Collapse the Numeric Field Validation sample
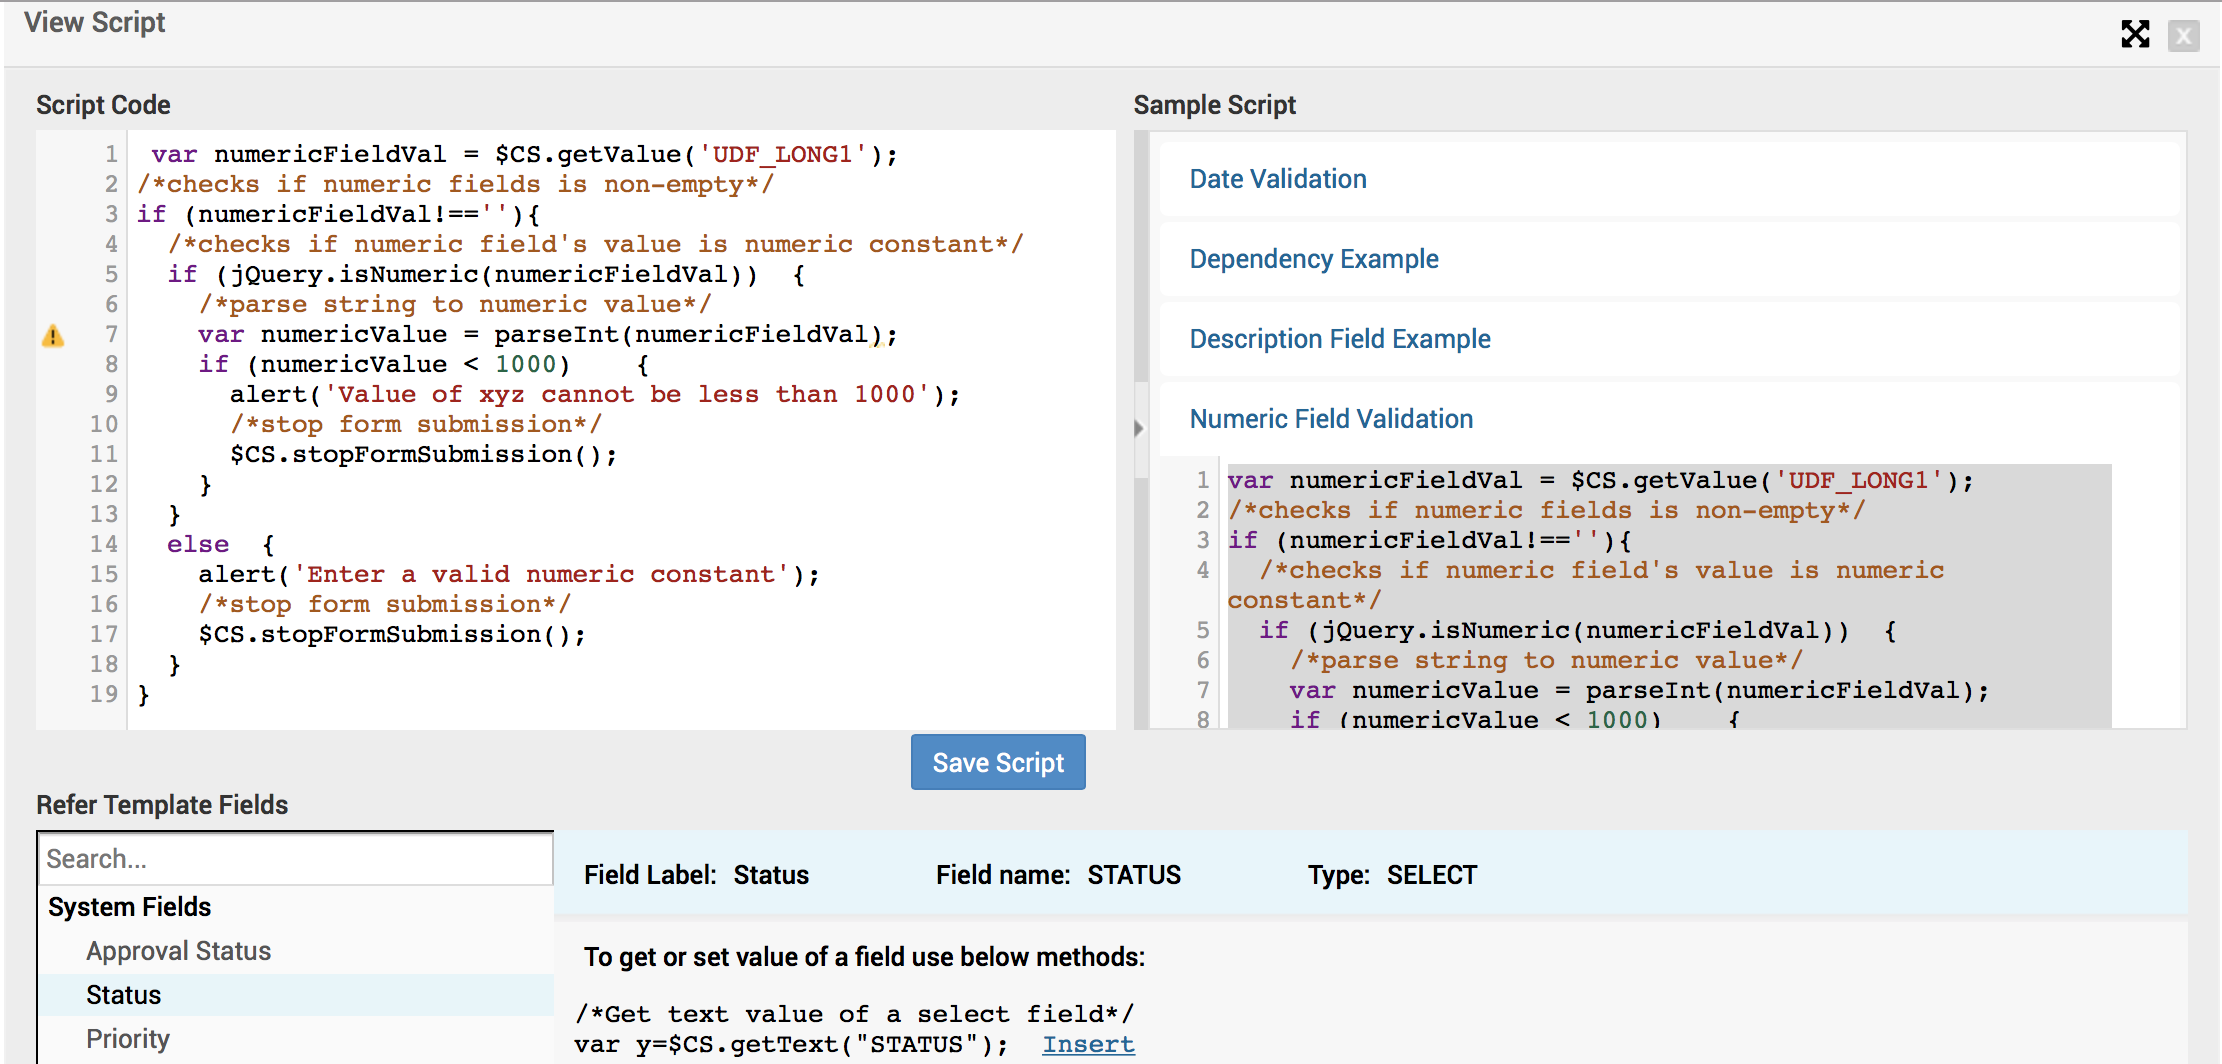This screenshot has height=1064, width=2222. click(1330, 419)
